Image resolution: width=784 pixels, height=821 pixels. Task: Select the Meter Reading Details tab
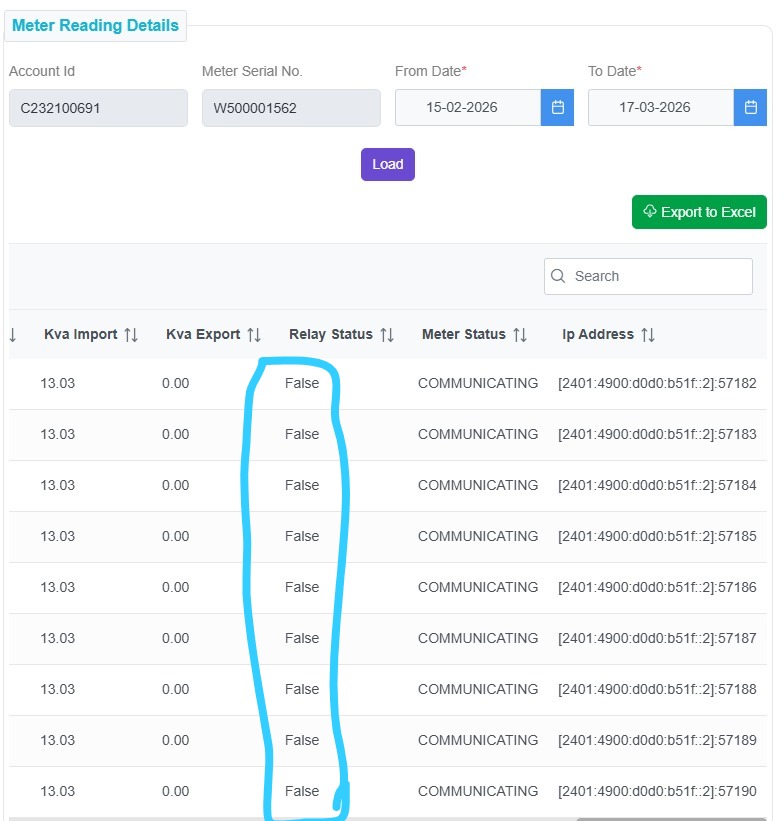pyautogui.click(x=95, y=26)
